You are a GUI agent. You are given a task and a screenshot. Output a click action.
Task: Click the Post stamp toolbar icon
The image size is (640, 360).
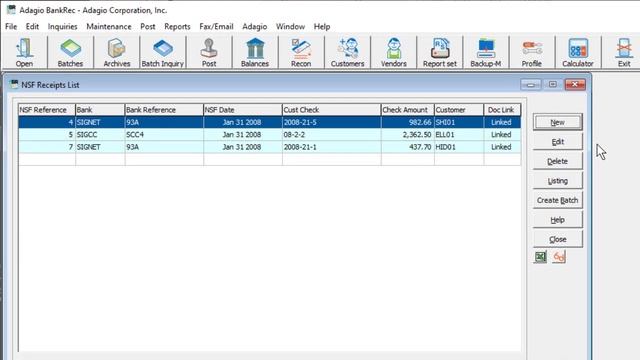pyautogui.click(x=209, y=52)
